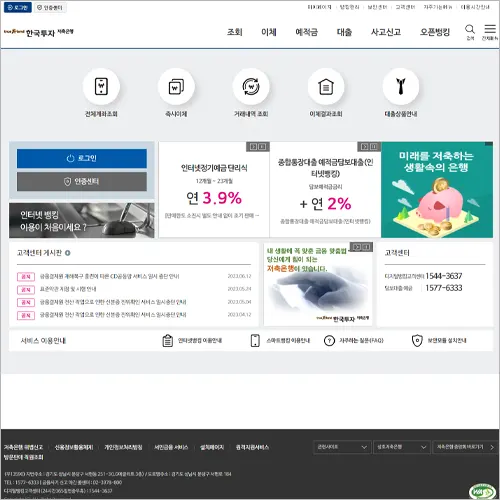Open the 대출 main menu
500x500 pixels.
[x=344, y=32]
